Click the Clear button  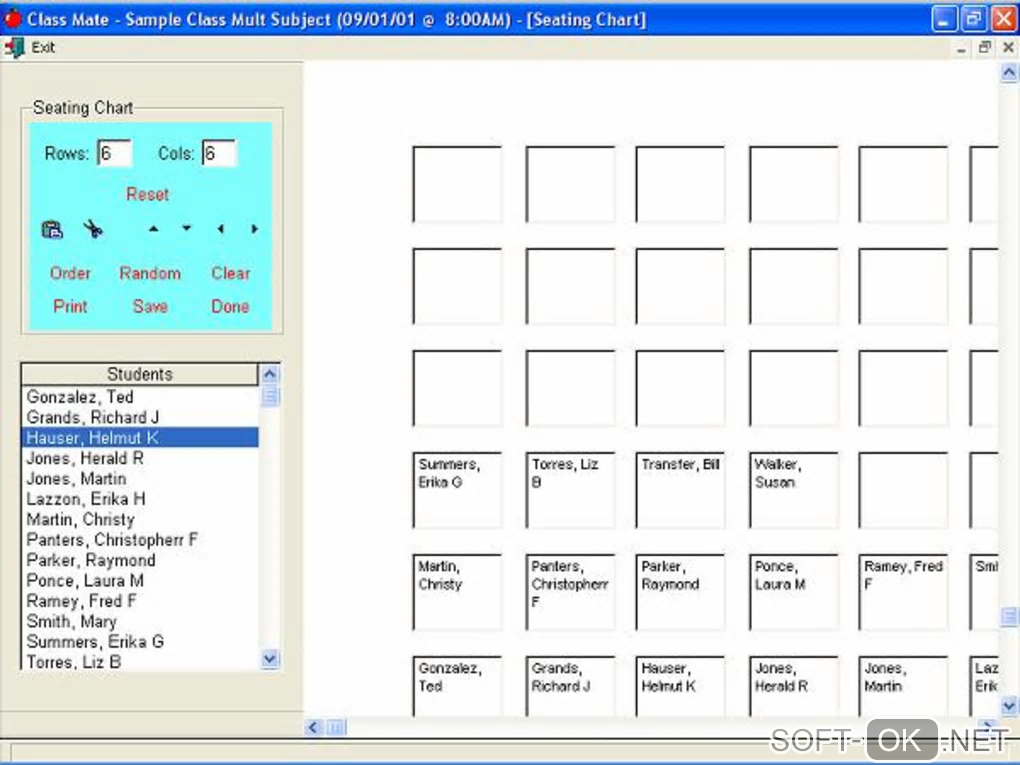[231, 273]
